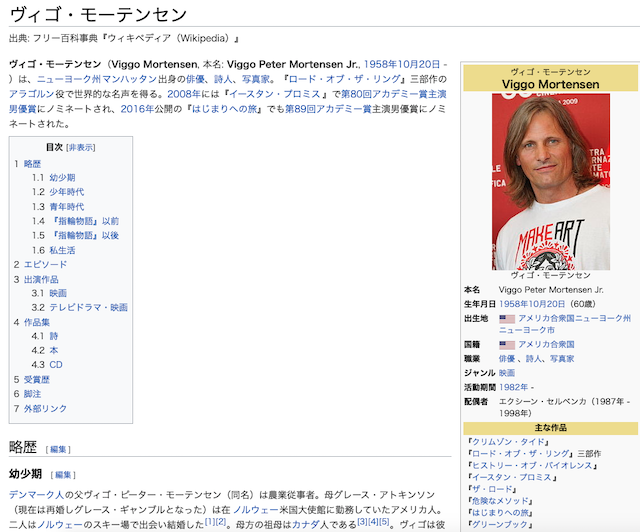The height and width of the screenshot is (532, 640).
Task: Open ノルウェー link before 米国大使館
Action: (x=256, y=510)
